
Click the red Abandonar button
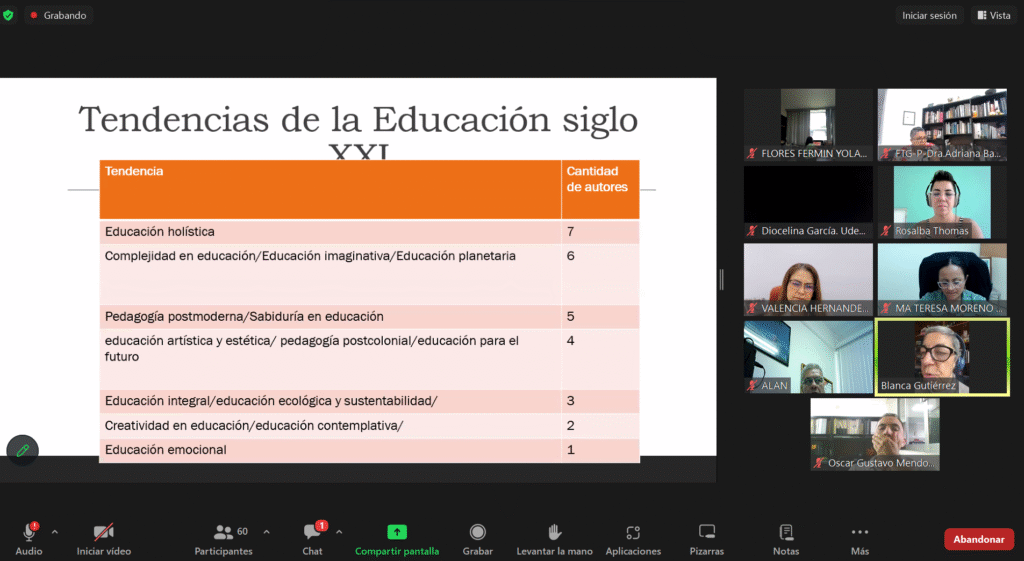(978, 539)
